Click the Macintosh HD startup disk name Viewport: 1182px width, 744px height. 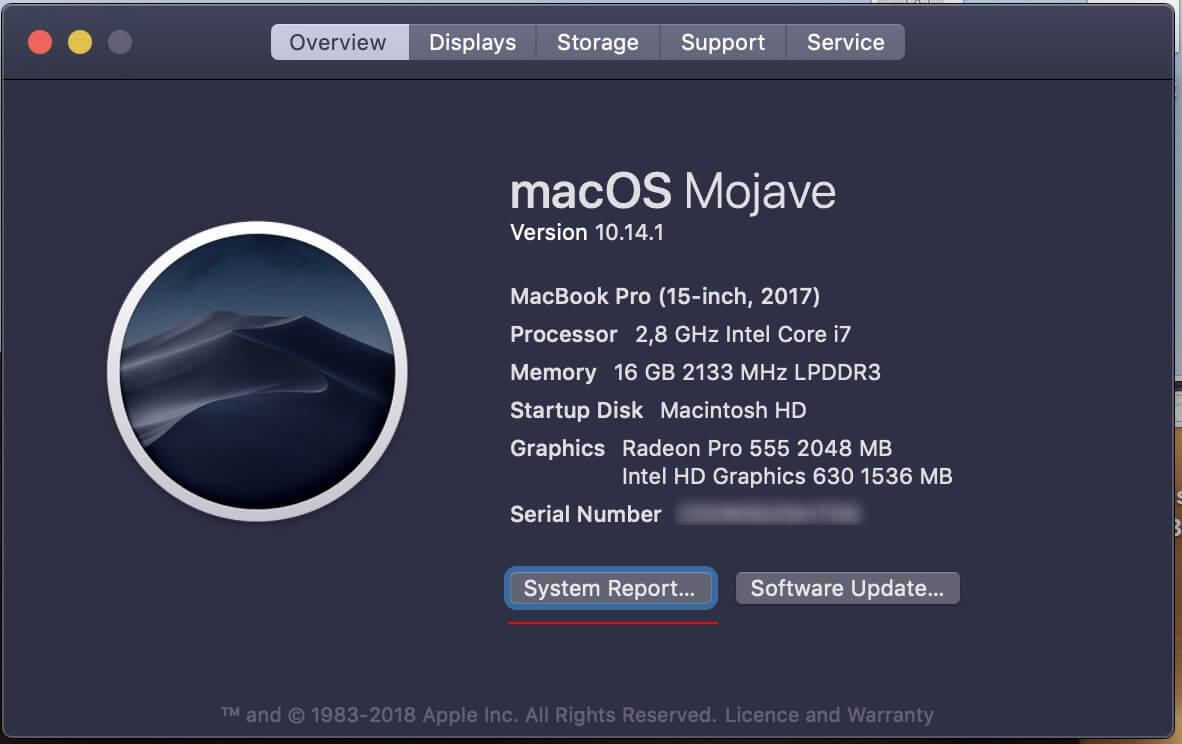point(732,410)
